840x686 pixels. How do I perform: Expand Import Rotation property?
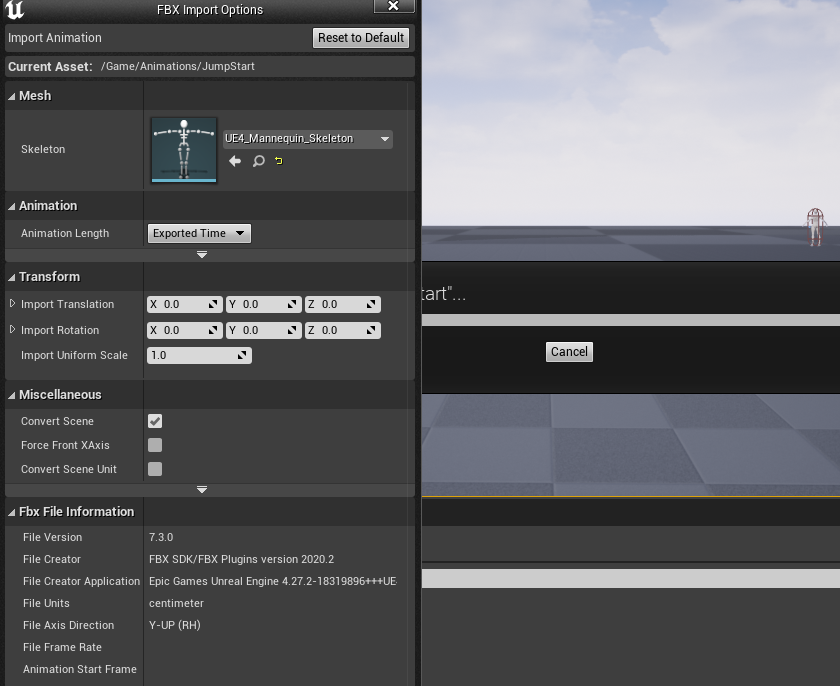click(12, 329)
